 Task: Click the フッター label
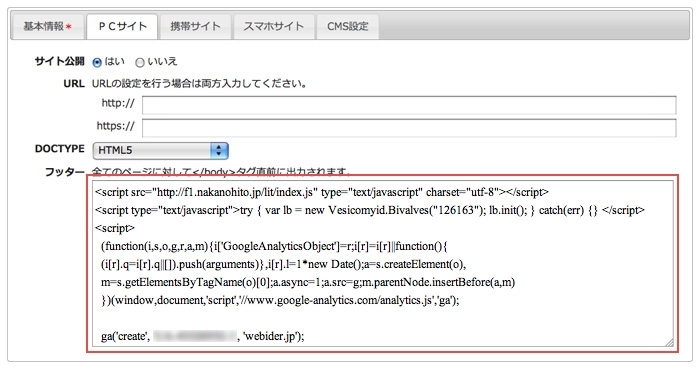(x=64, y=172)
